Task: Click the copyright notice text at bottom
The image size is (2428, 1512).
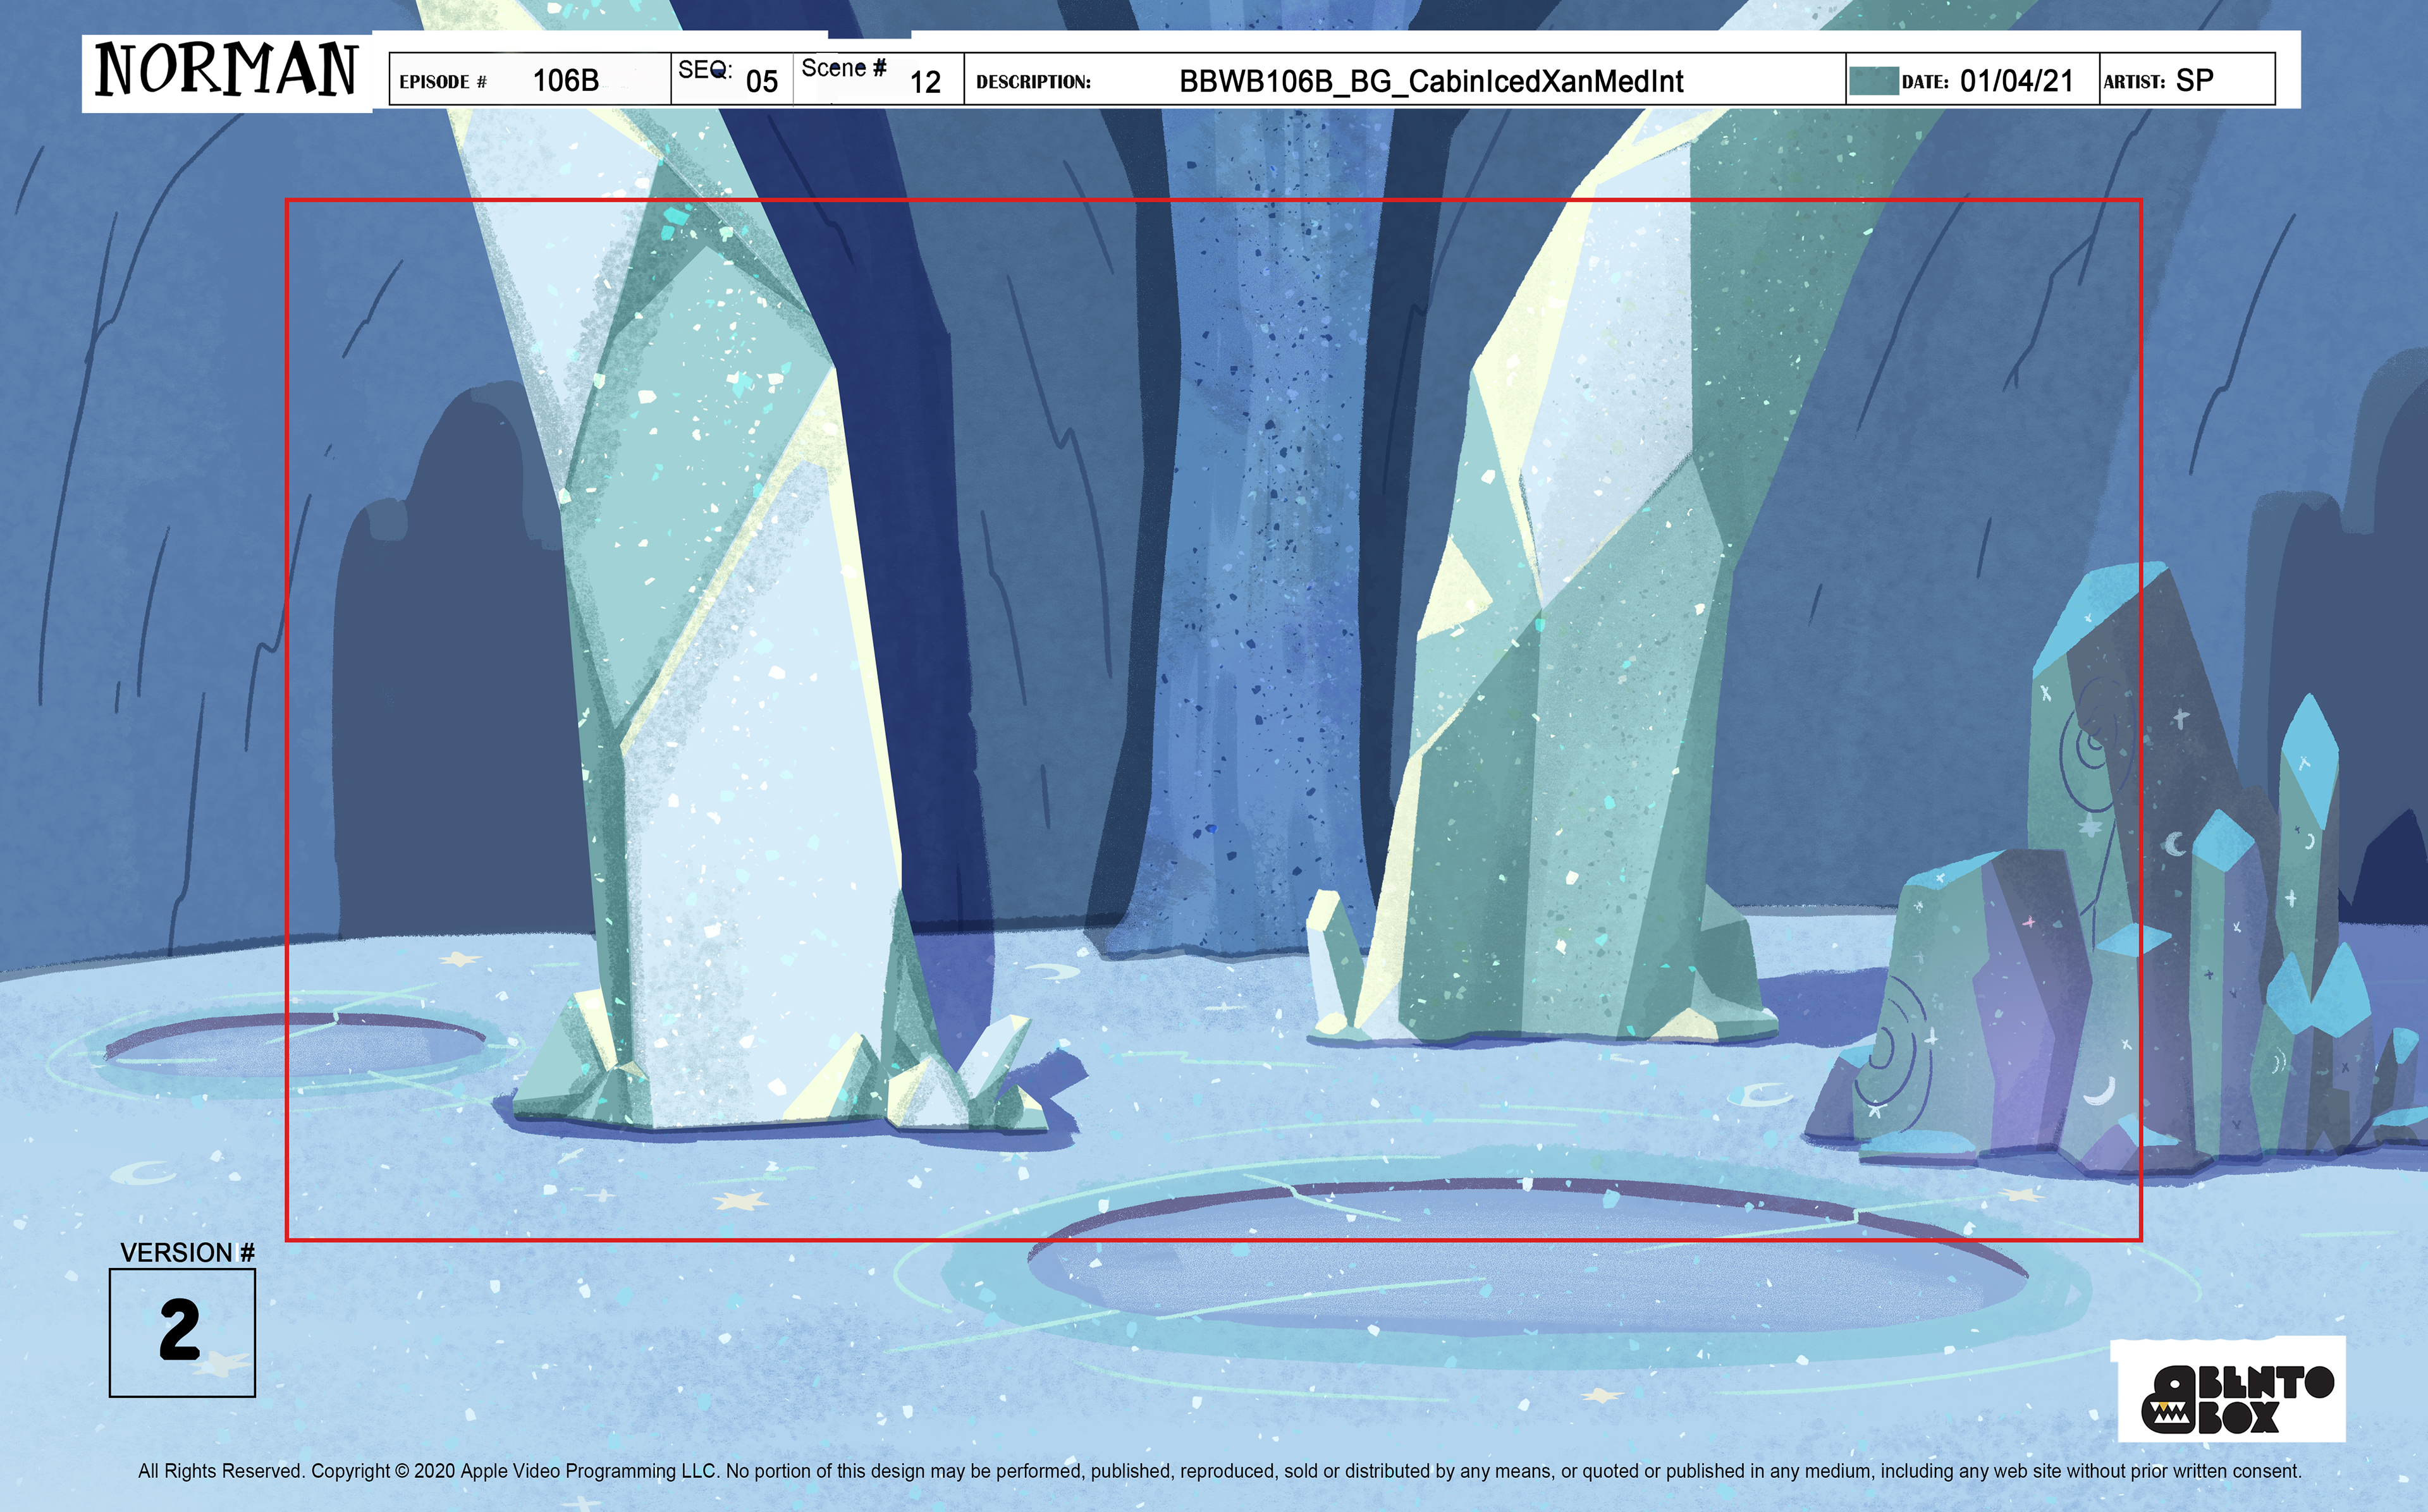Action: (1220, 1471)
